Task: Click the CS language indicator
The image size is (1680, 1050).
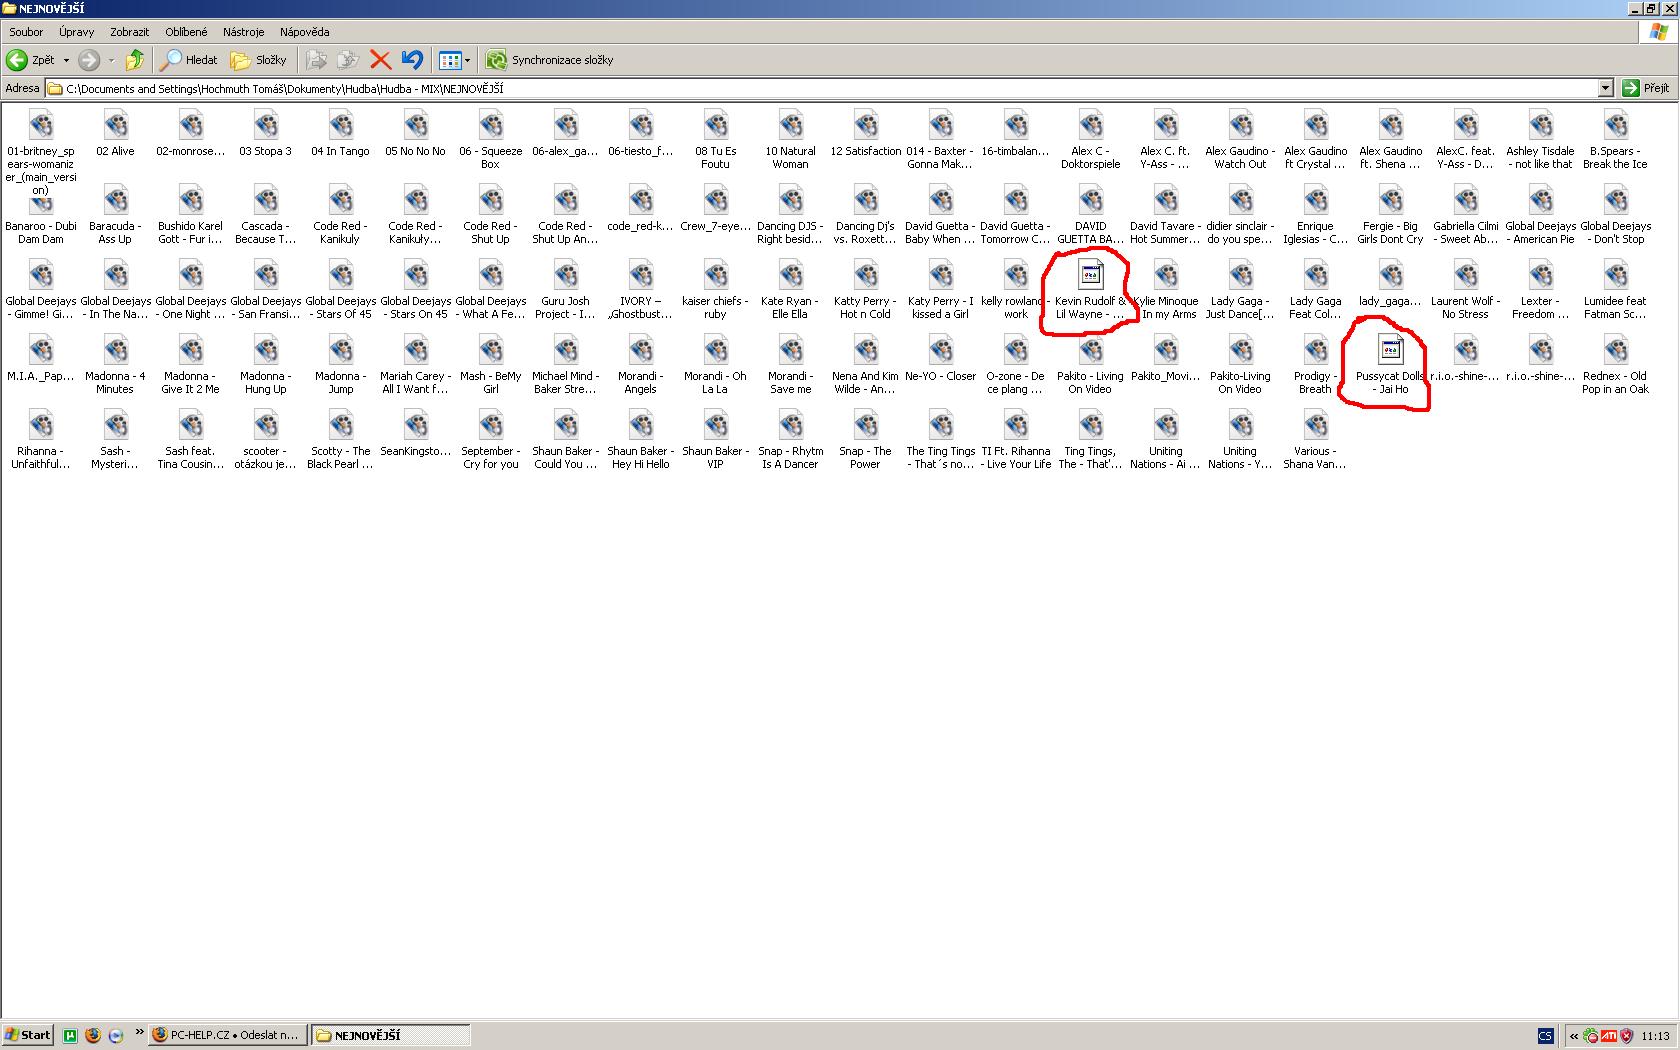Action: coord(1545,1035)
